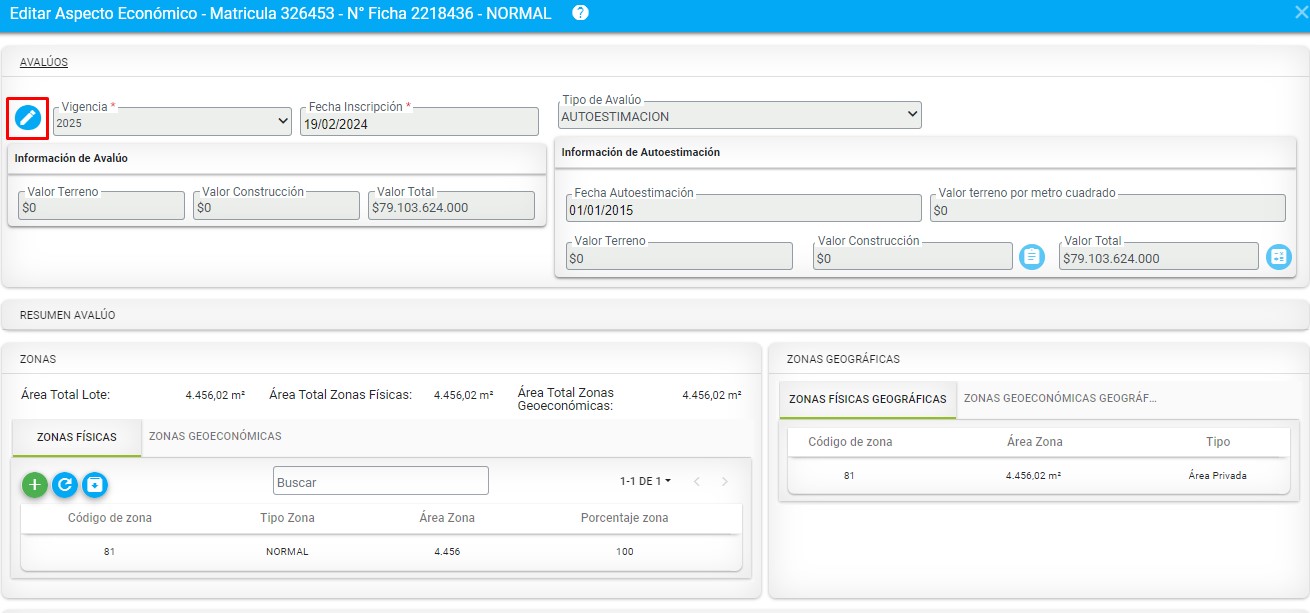This screenshot has height=613, width=1310.
Task: Click Valor terreno por metro cuadrado field
Action: click(x=1107, y=208)
